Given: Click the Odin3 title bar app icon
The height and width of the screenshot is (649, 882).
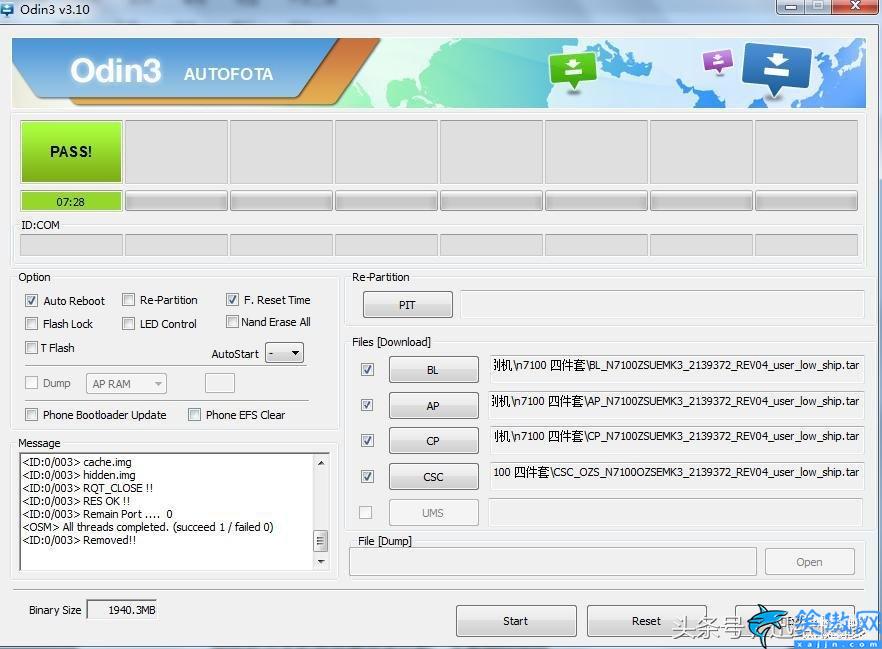Looking at the screenshot, I should tap(6, 10).
